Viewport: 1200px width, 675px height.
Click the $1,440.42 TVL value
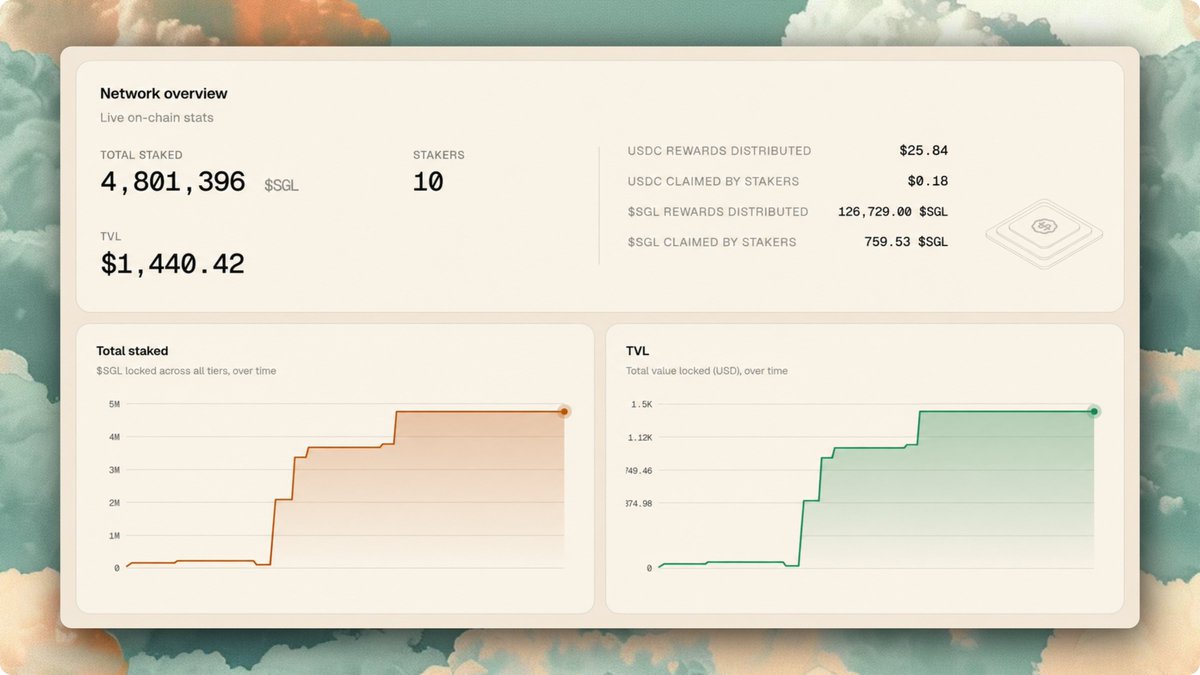172,264
